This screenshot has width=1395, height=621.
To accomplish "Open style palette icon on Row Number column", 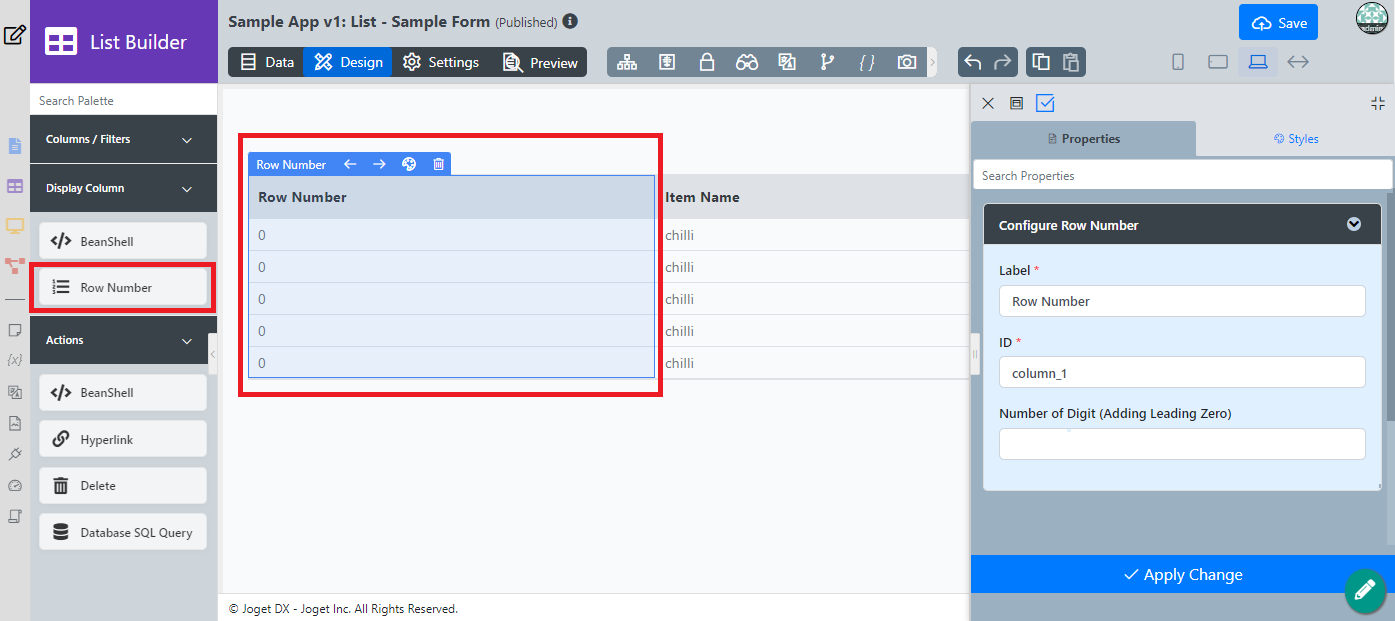I will pyautogui.click(x=409, y=164).
